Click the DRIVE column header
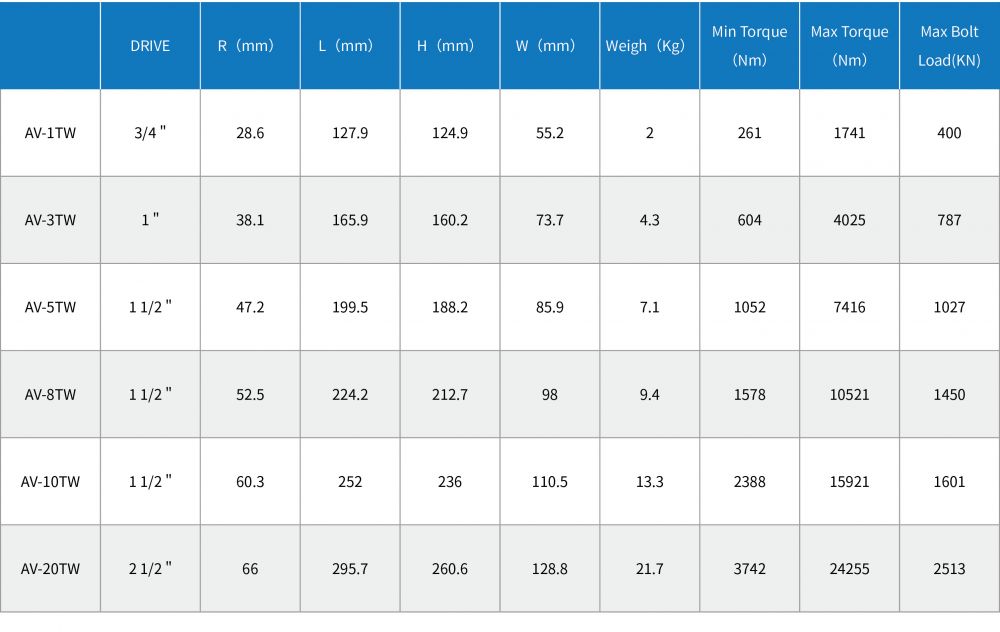 coord(150,46)
